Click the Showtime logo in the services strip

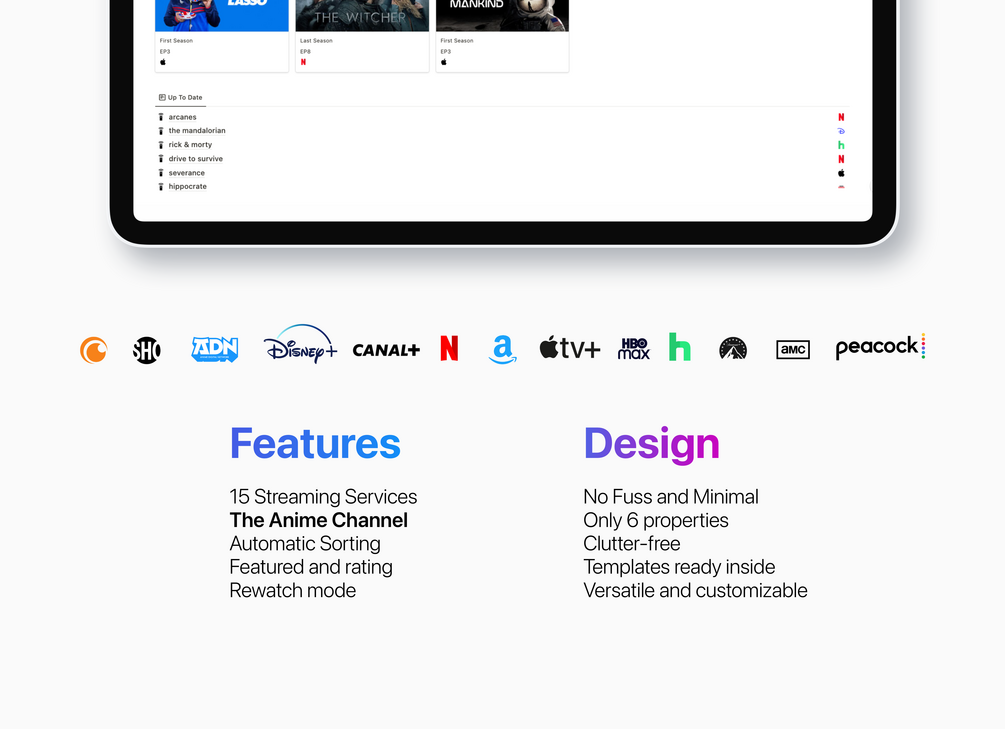tap(147, 350)
